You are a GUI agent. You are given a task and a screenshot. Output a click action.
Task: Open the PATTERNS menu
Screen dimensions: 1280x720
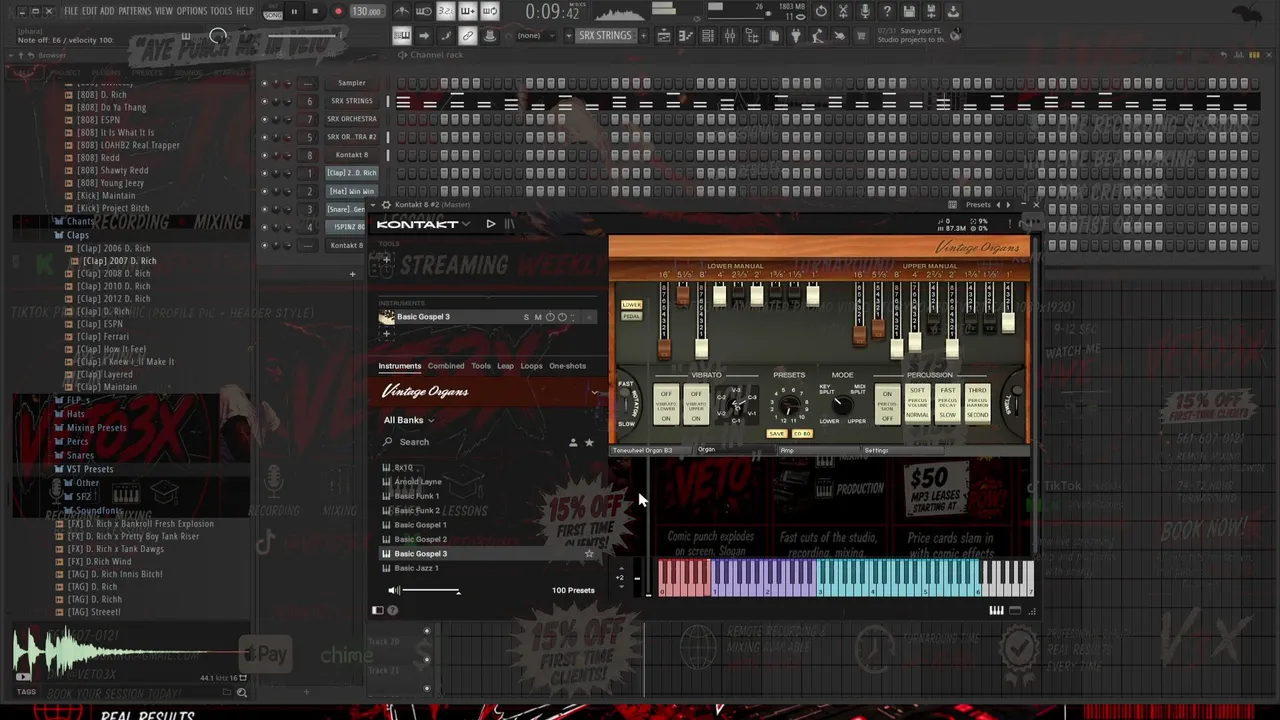pos(135,11)
